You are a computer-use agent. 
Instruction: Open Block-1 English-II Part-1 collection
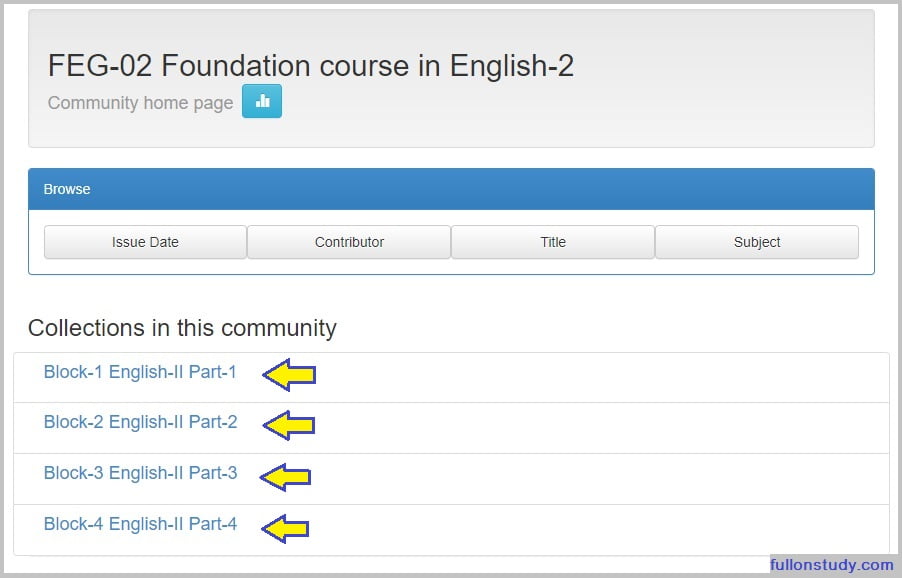point(140,372)
